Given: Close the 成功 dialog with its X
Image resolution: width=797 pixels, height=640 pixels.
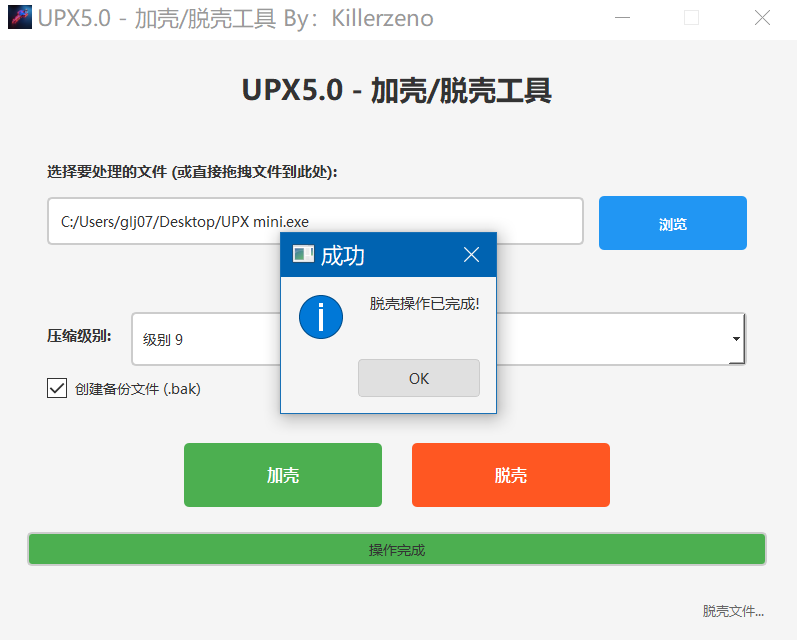Looking at the screenshot, I should tap(472, 255).
